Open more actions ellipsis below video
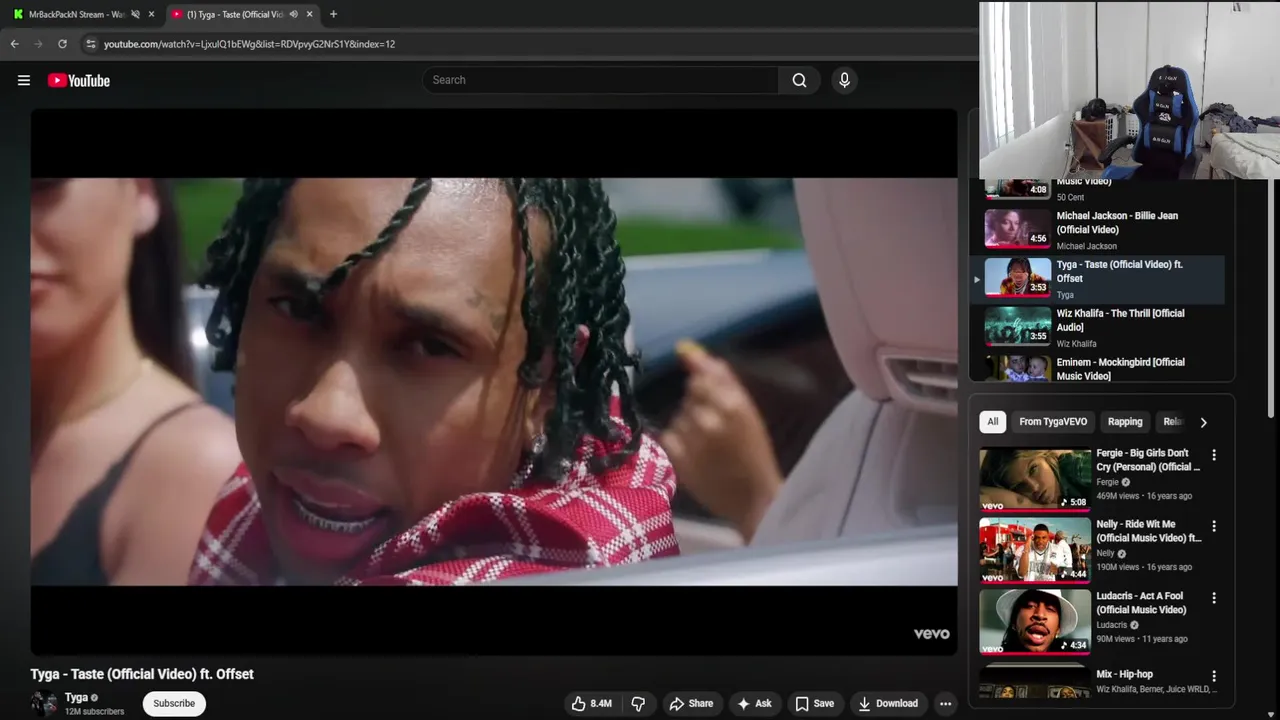The height and width of the screenshot is (720, 1280). (945, 703)
